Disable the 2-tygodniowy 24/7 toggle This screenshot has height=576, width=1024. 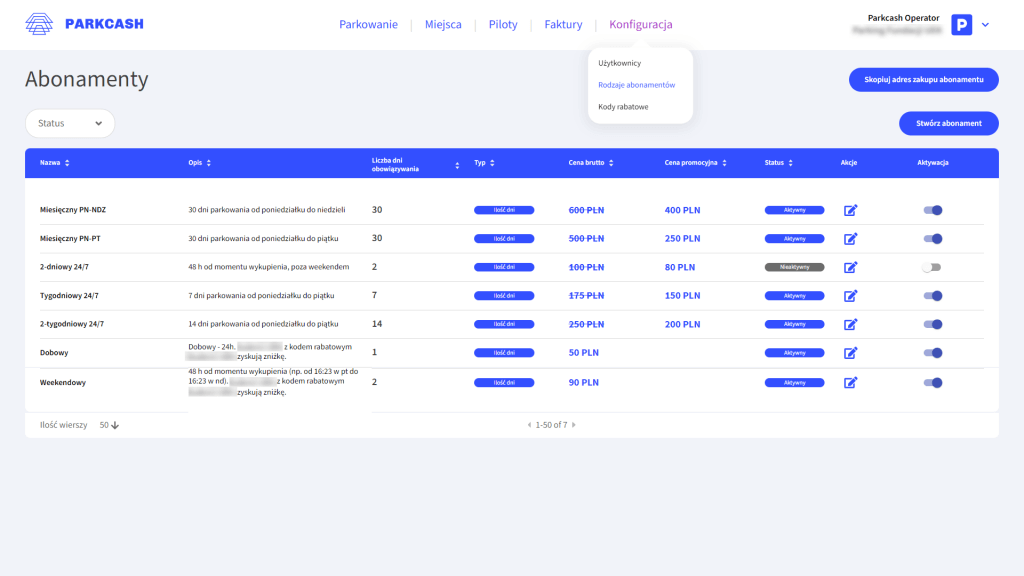coord(933,324)
